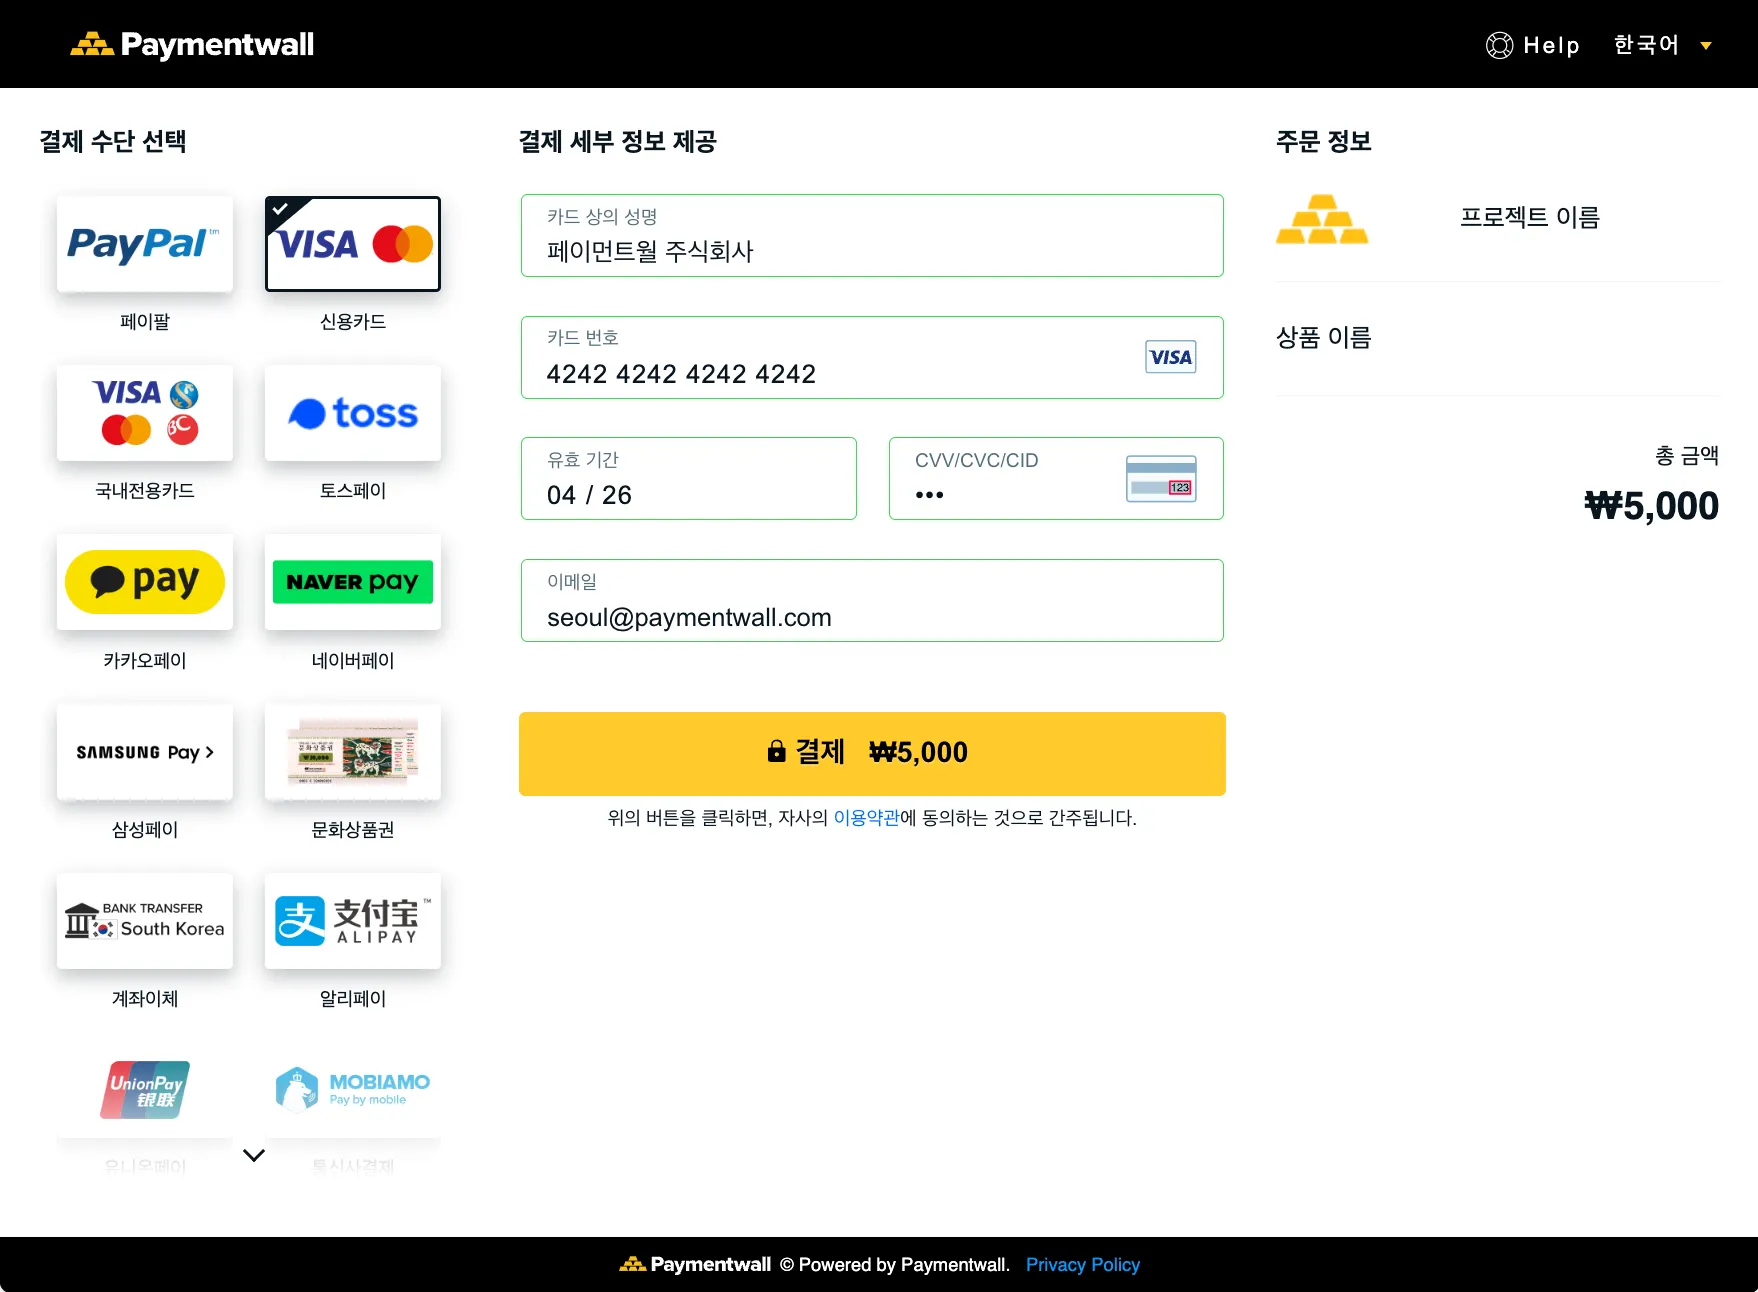The width and height of the screenshot is (1758, 1292).
Task: Click the 신용카드 label
Action: [x=353, y=322]
